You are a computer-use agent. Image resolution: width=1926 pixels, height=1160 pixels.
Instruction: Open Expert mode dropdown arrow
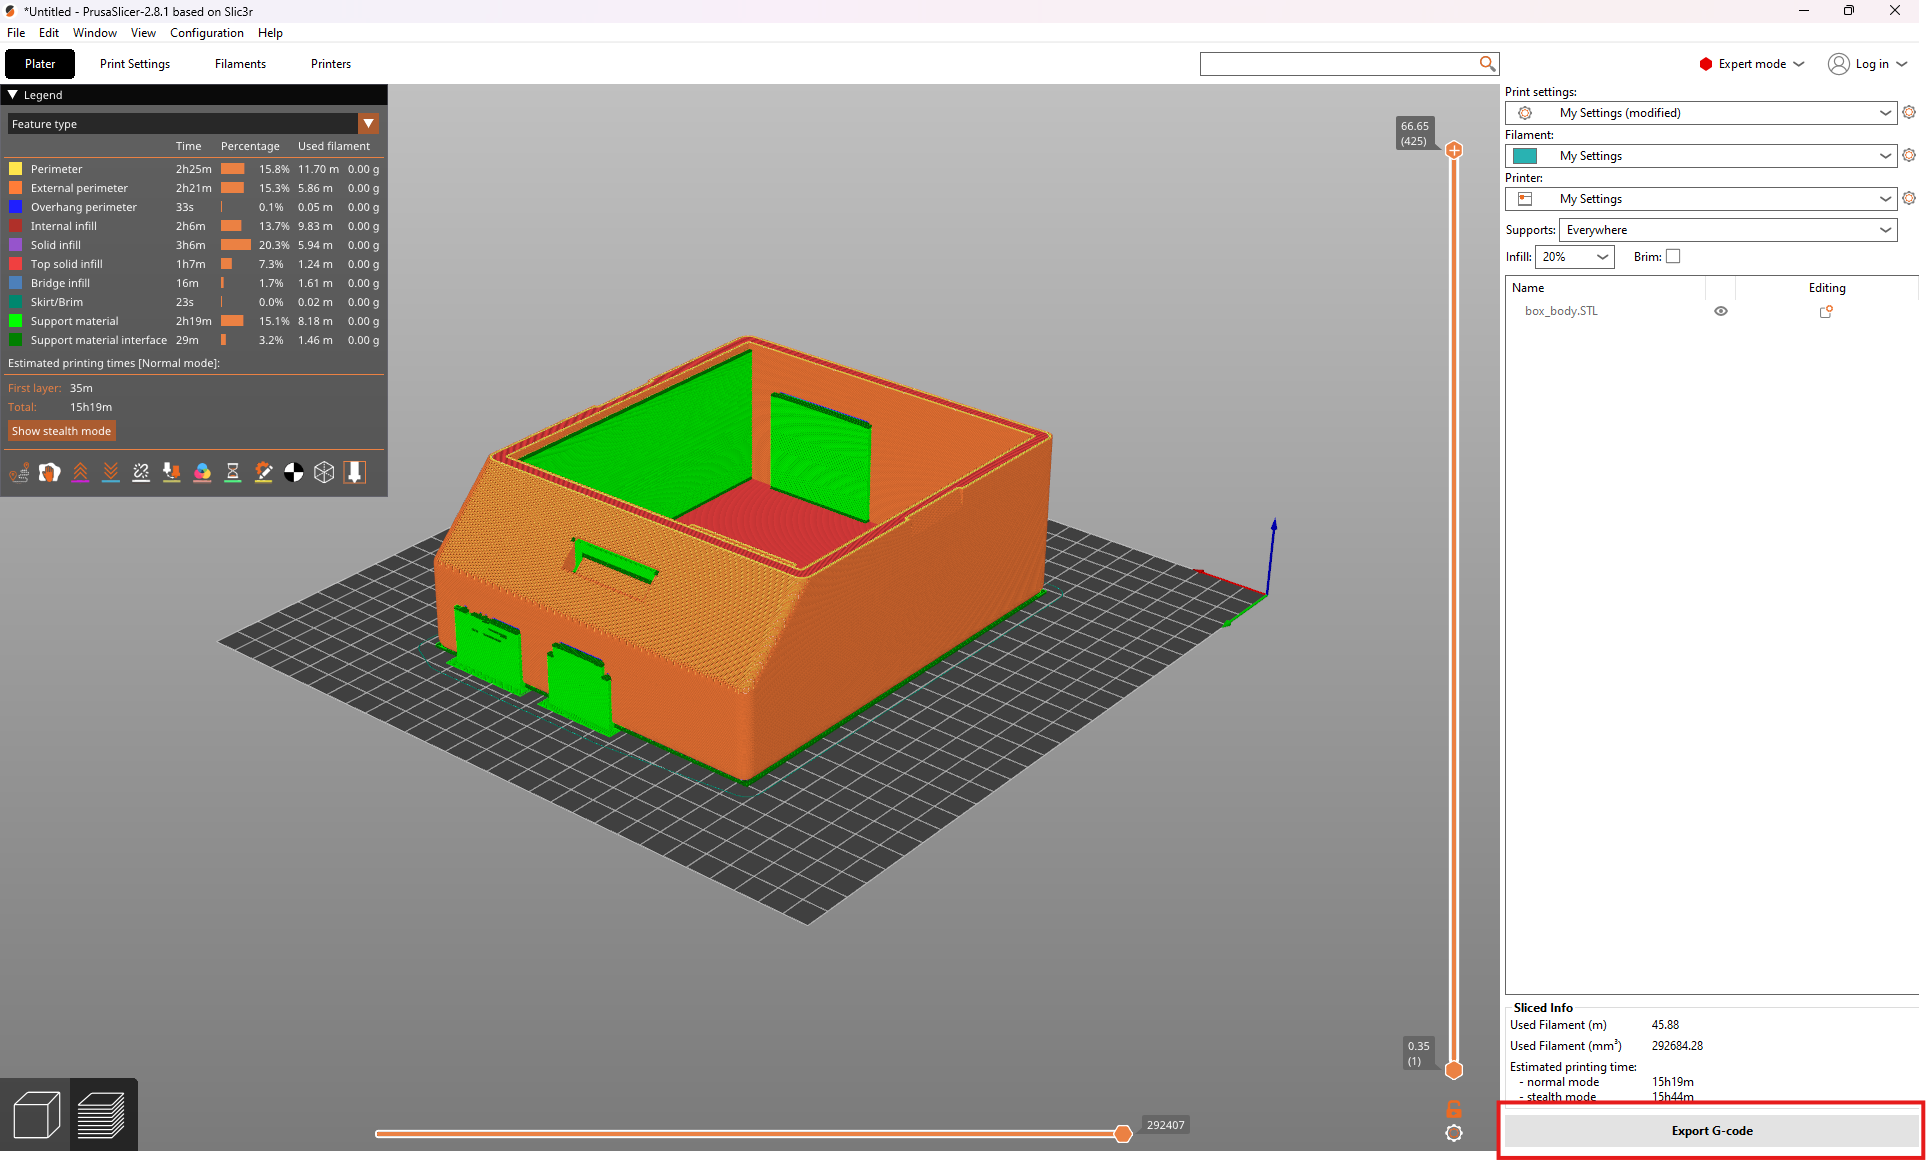tap(1799, 64)
